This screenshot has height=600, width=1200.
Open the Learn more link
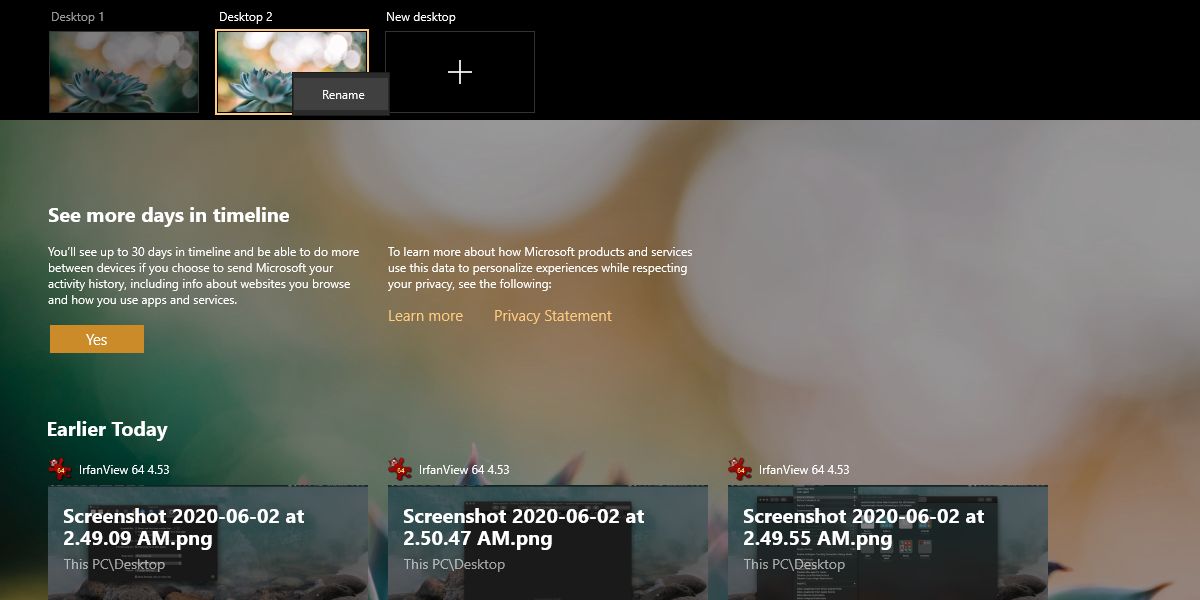tap(425, 316)
